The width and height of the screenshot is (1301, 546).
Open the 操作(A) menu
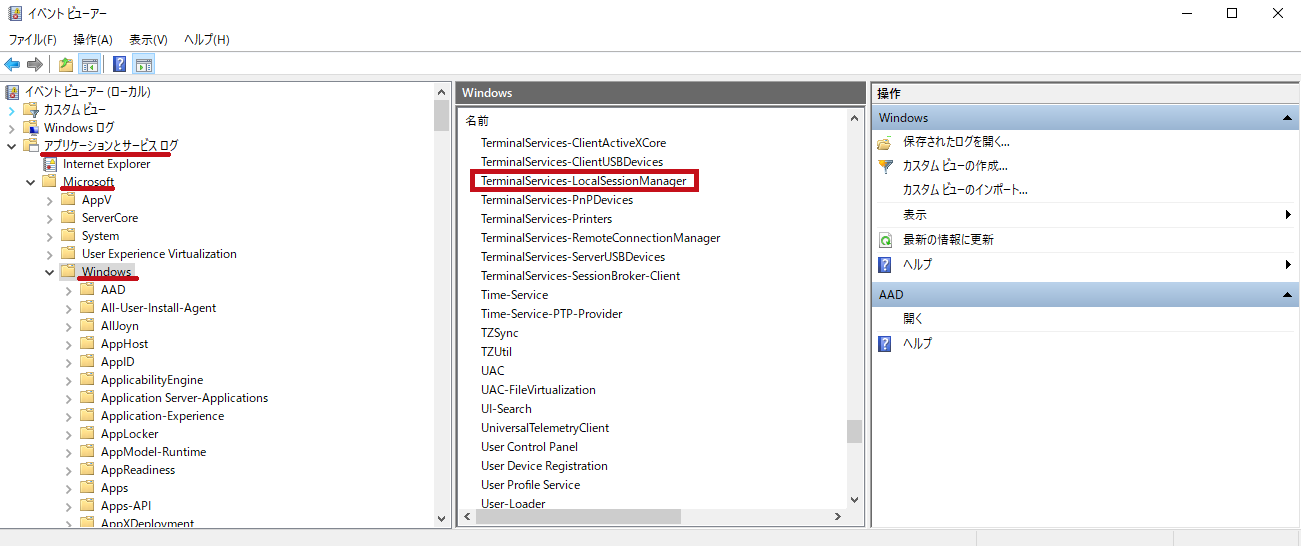point(92,40)
